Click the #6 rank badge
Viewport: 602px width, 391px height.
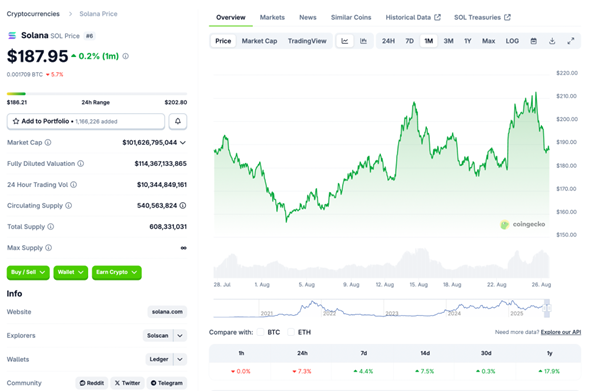tap(89, 36)
